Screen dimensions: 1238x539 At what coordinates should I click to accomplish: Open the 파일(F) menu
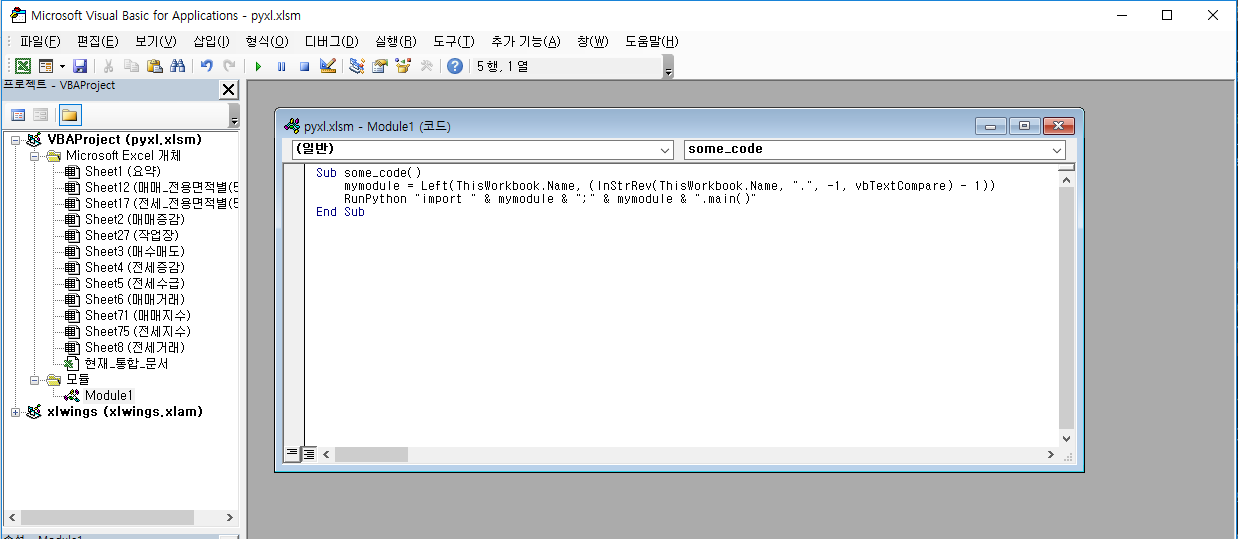pyautogui.click(x=40, y=41)
